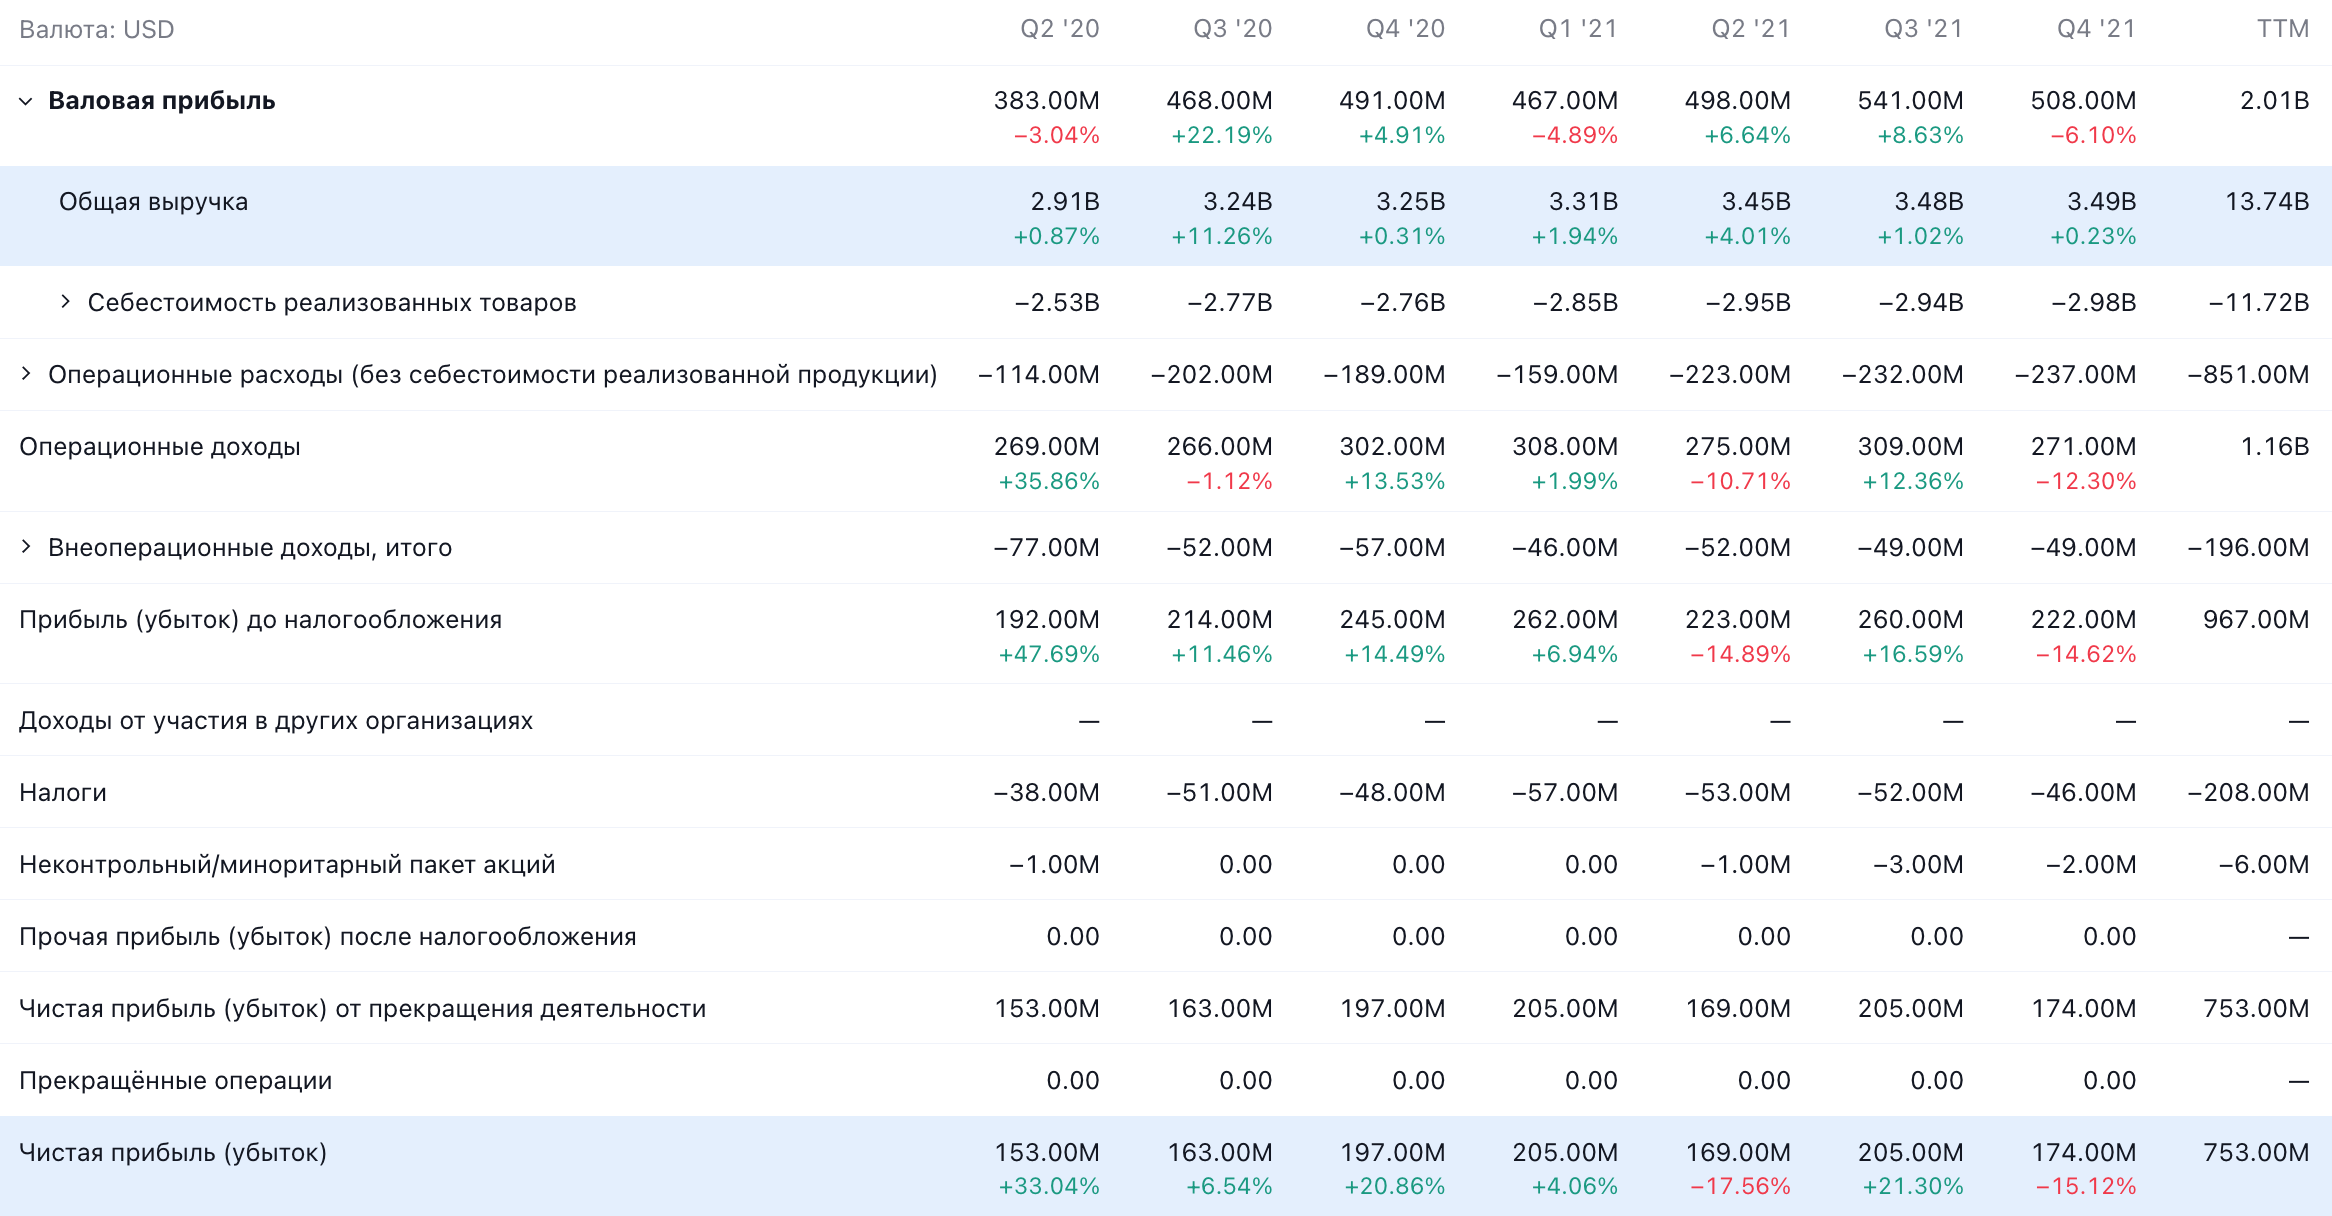Click pretax income Q1 '21 value 262.00M
This screenshot has width=2332, height=1216.
tap(1565, 620)
